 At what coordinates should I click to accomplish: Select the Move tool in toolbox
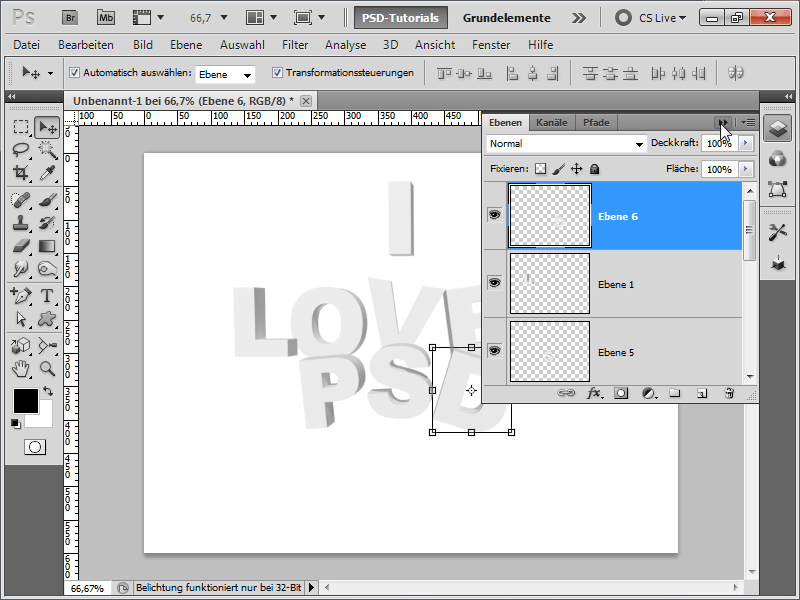[47, 127]
